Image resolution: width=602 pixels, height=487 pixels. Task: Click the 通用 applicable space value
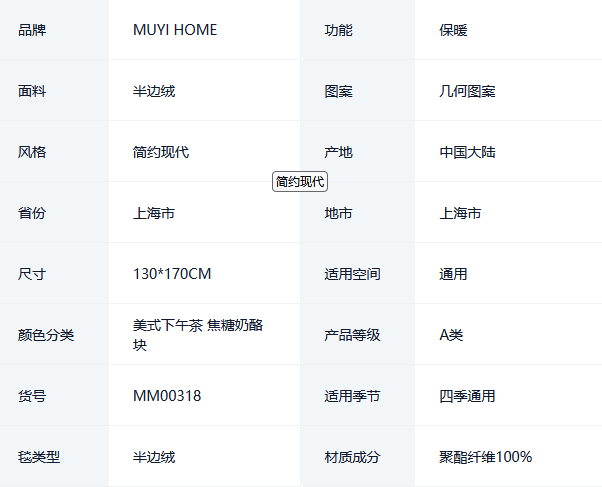[453, 274]
